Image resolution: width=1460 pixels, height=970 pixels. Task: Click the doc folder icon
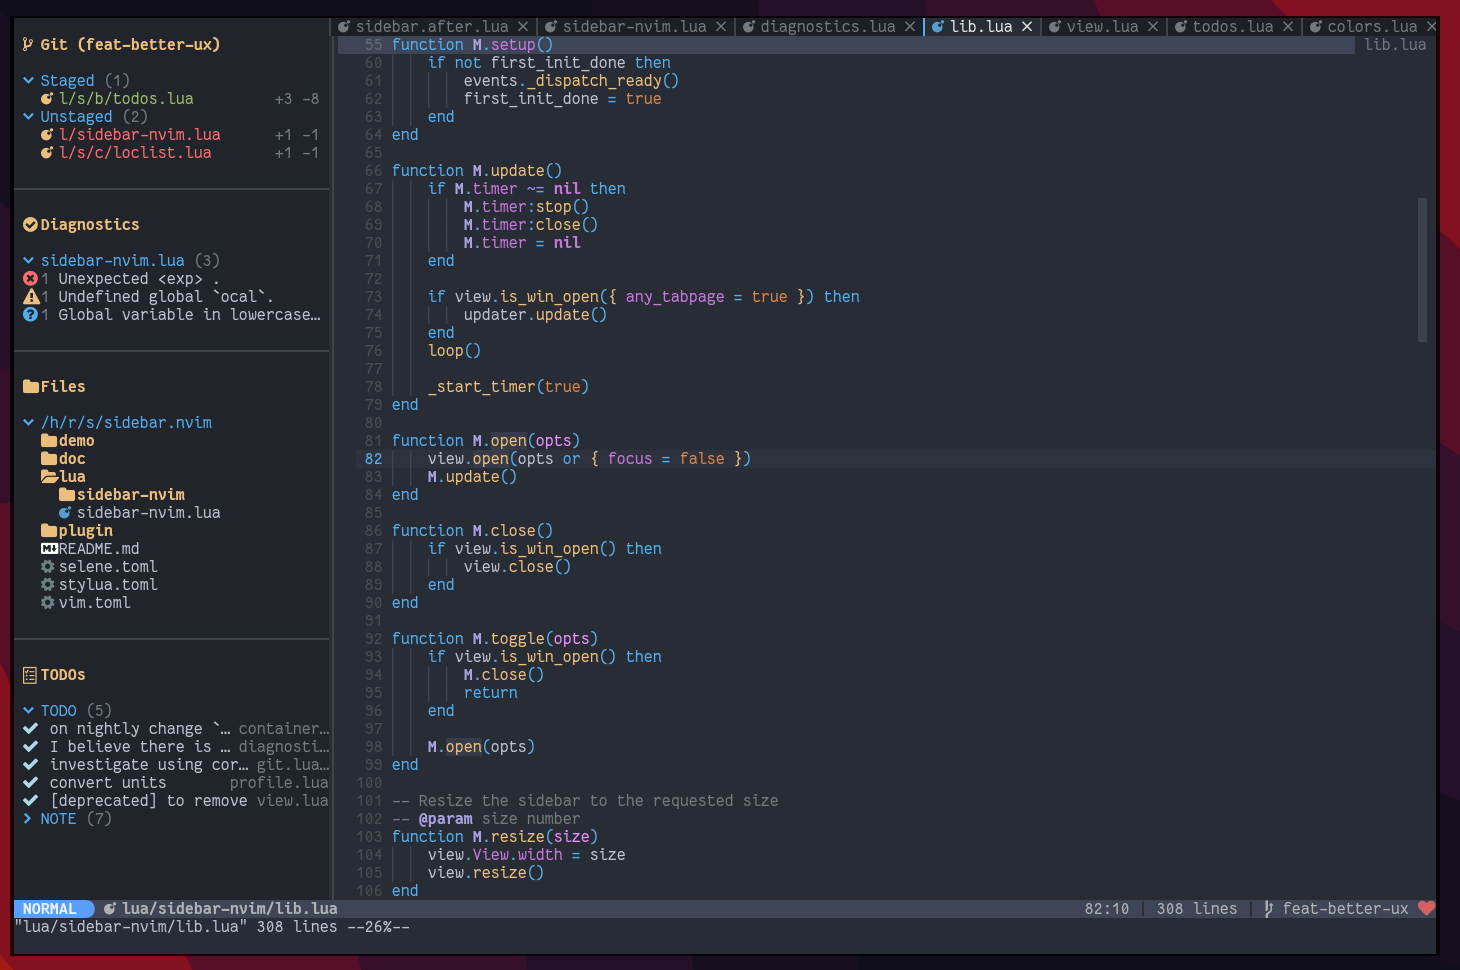[x=49, y=459]
